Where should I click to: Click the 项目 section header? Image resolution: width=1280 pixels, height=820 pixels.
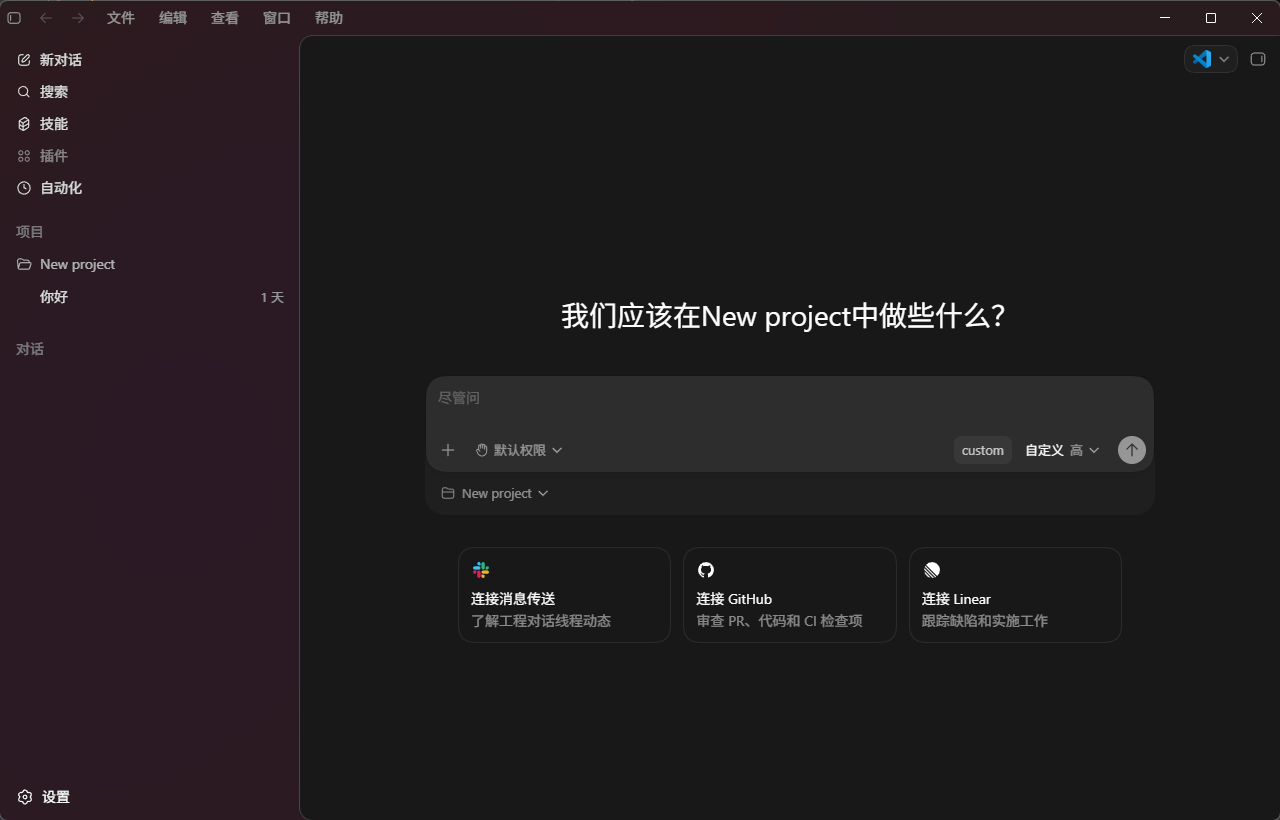coord(30,232)
